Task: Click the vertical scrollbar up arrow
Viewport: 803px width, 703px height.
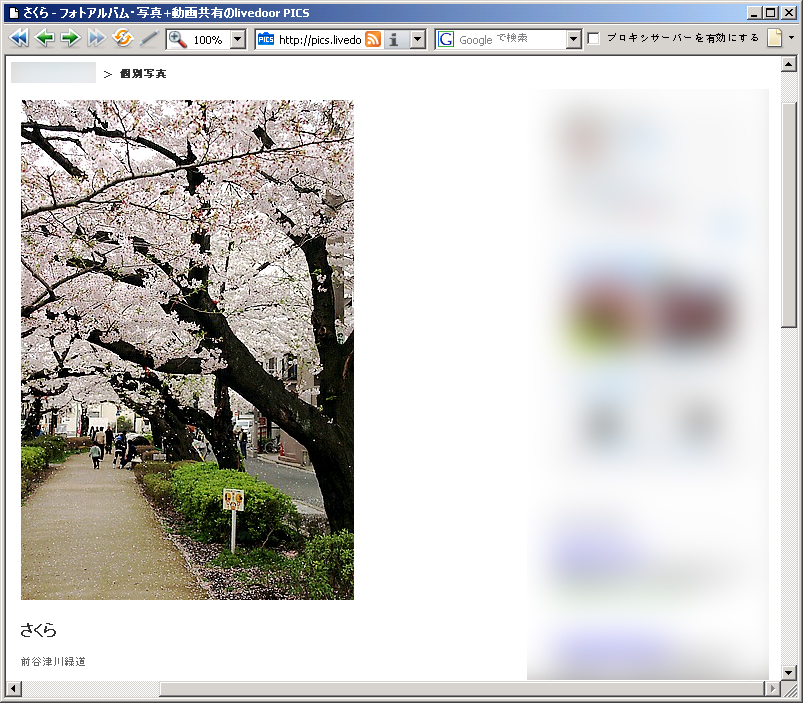Action: click(789, 65)
